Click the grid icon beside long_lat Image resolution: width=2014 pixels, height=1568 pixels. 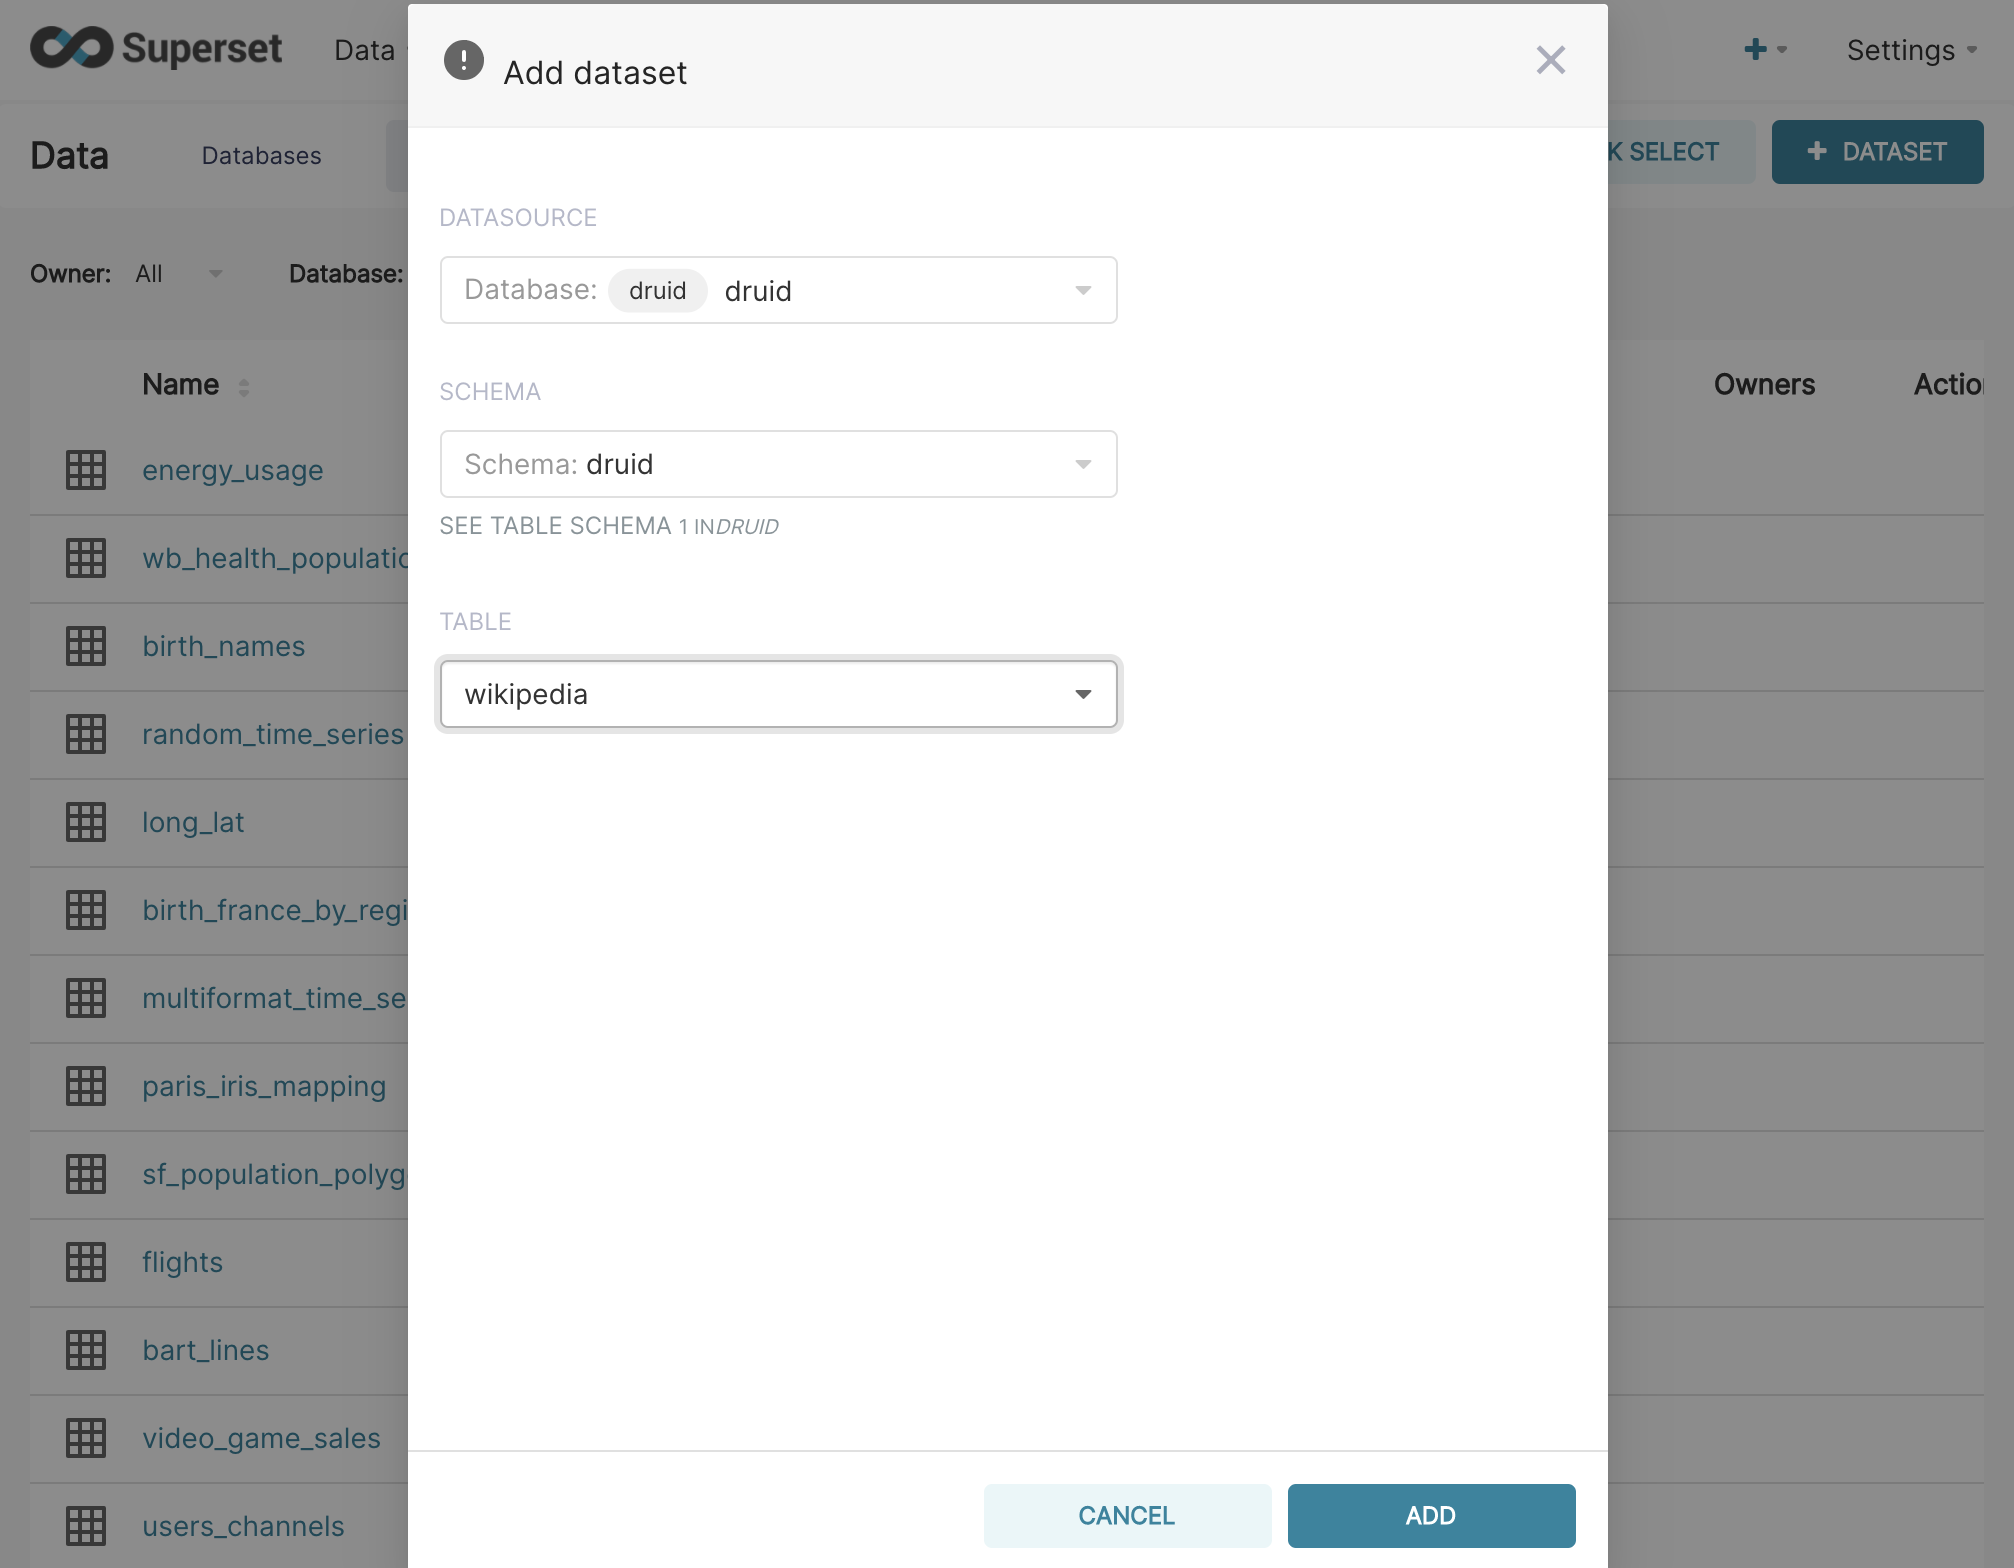tap(86, 822)
